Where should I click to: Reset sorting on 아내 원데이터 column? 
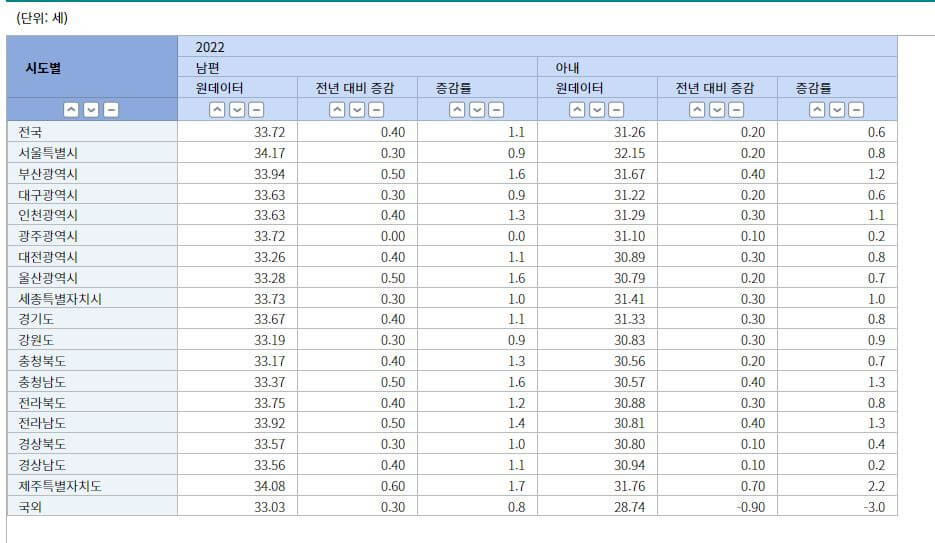click(617, 110)
